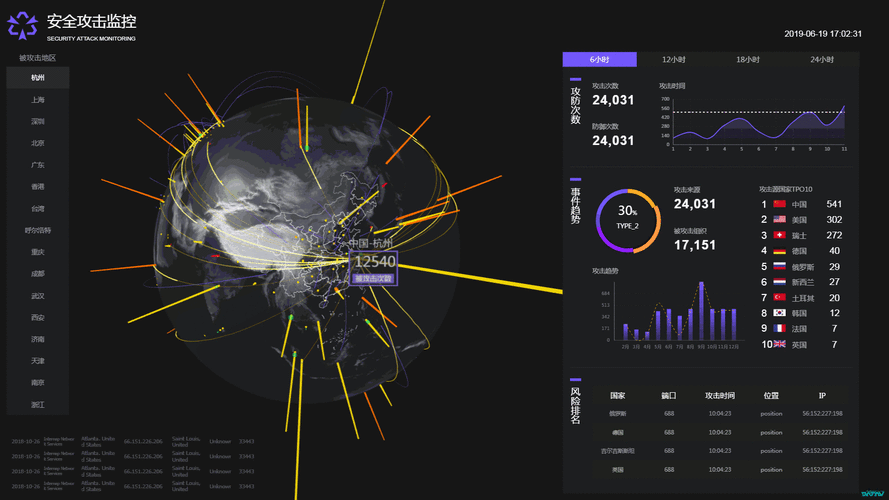Image resolution: width=889 pixels, height=500 pixels.
Task: Switch to the 6小时 time range tab
Action: (599, 60)
